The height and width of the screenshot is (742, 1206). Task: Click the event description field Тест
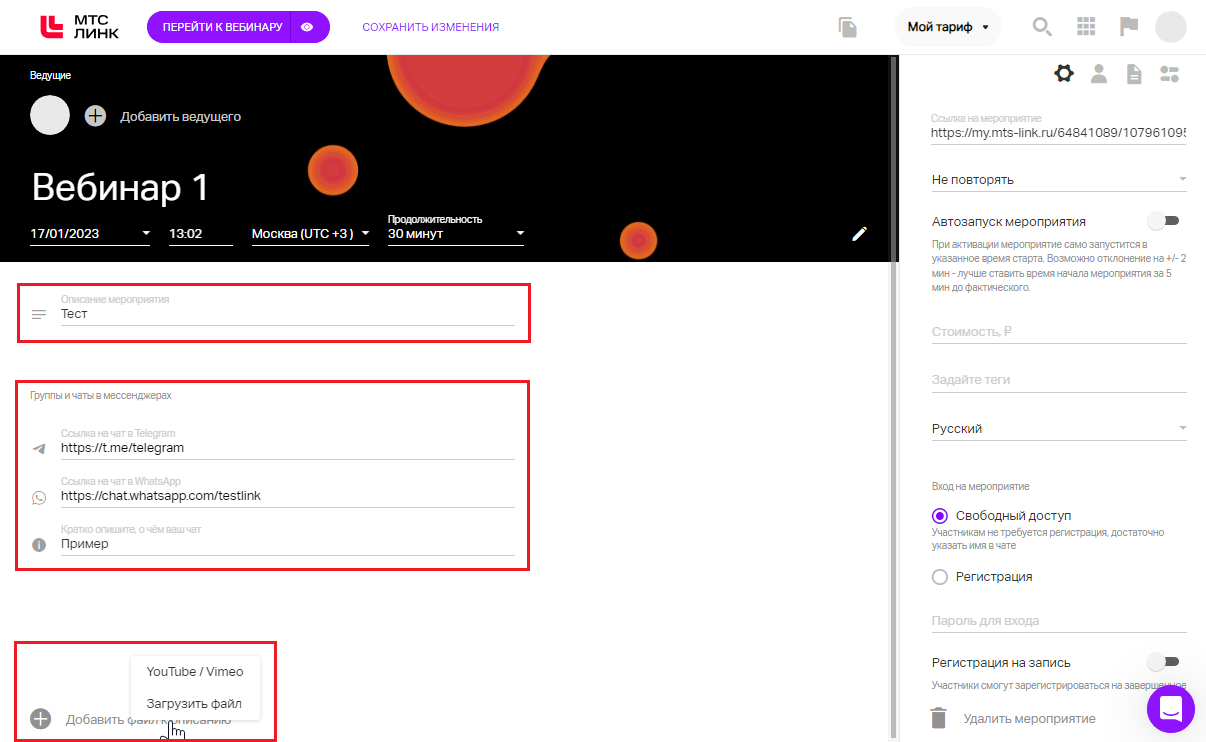tap(288, 314)
